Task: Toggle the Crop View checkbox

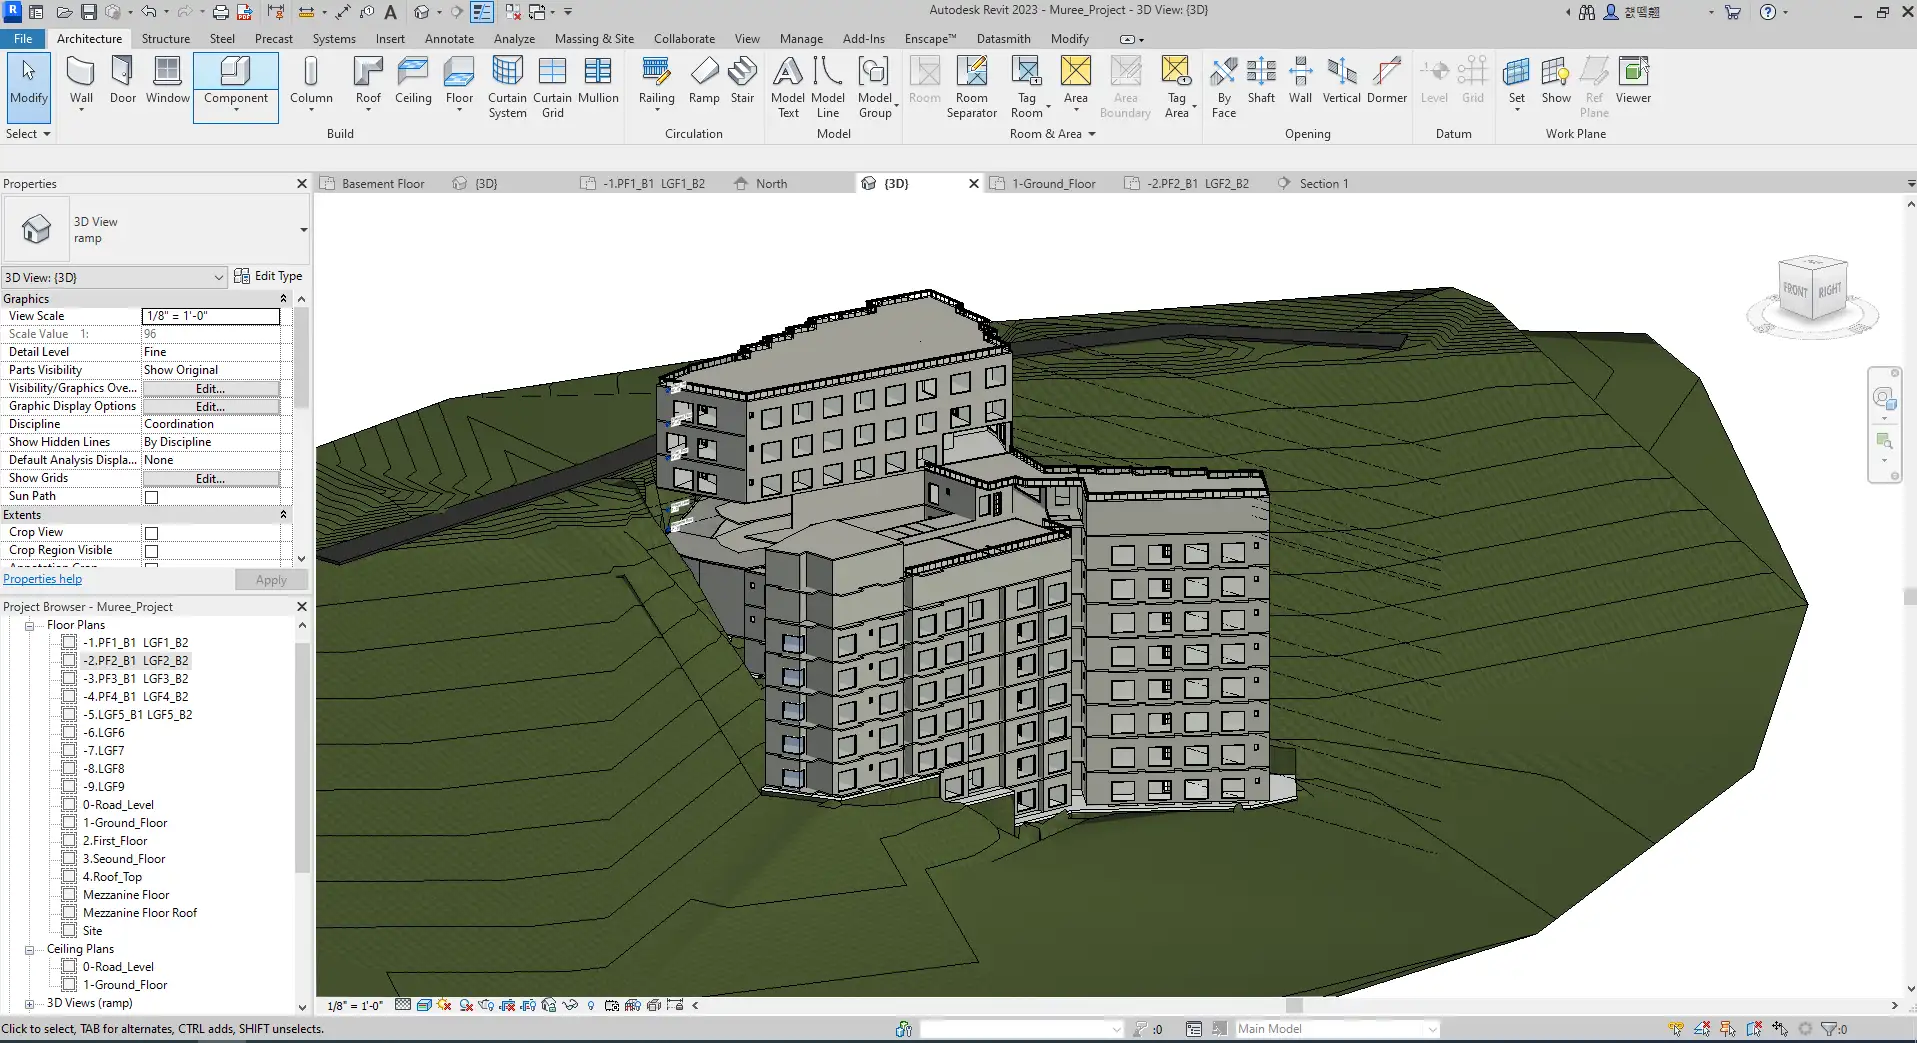Action: (x=152, y=533)
